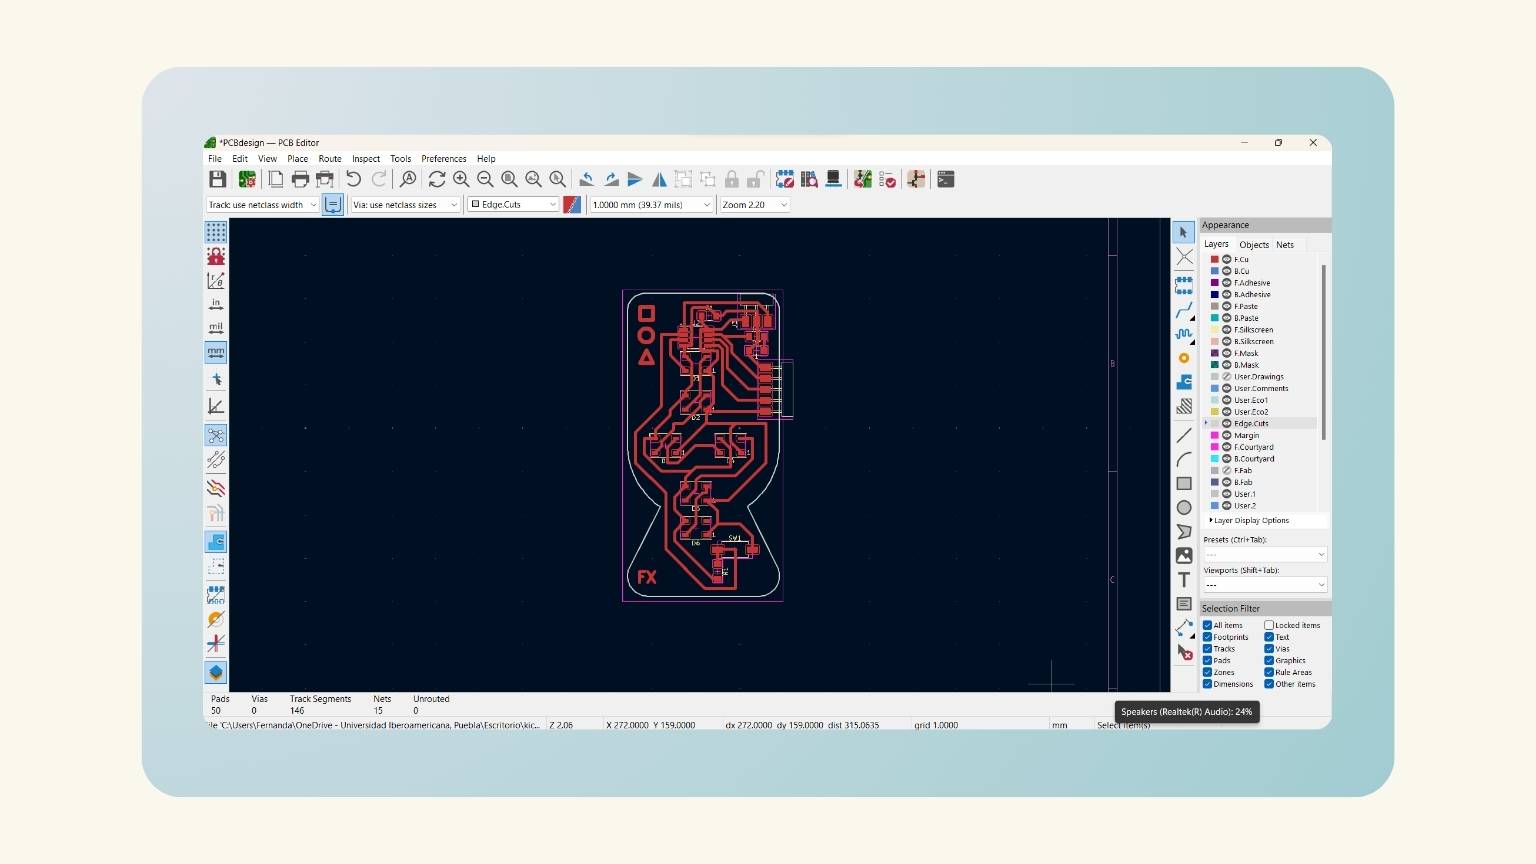Open the grid size dropdown

point(651,204)
